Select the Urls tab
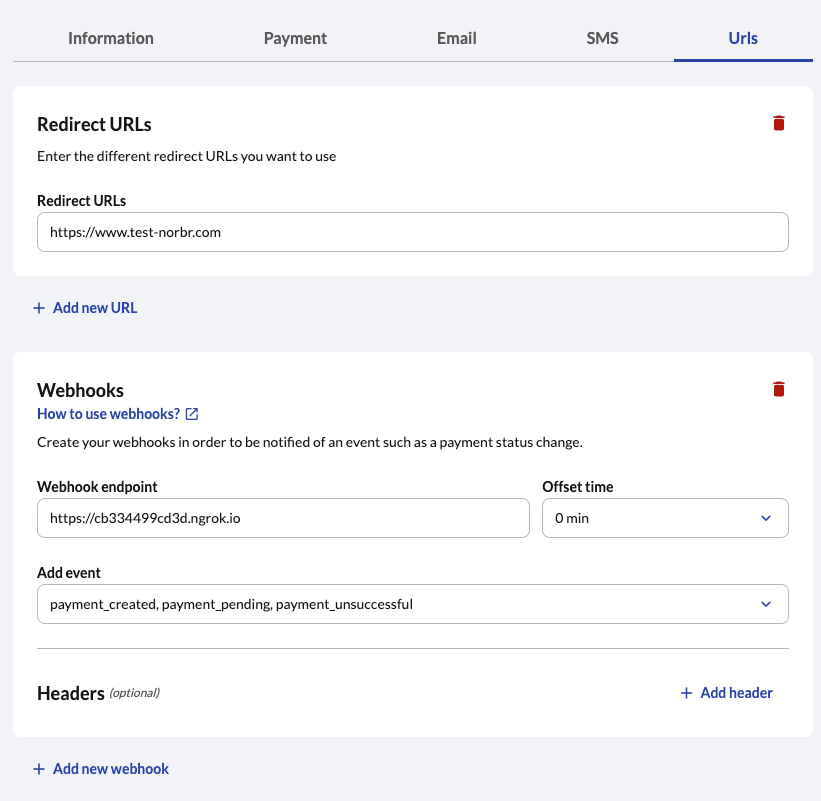 click(x=743, y=38)
